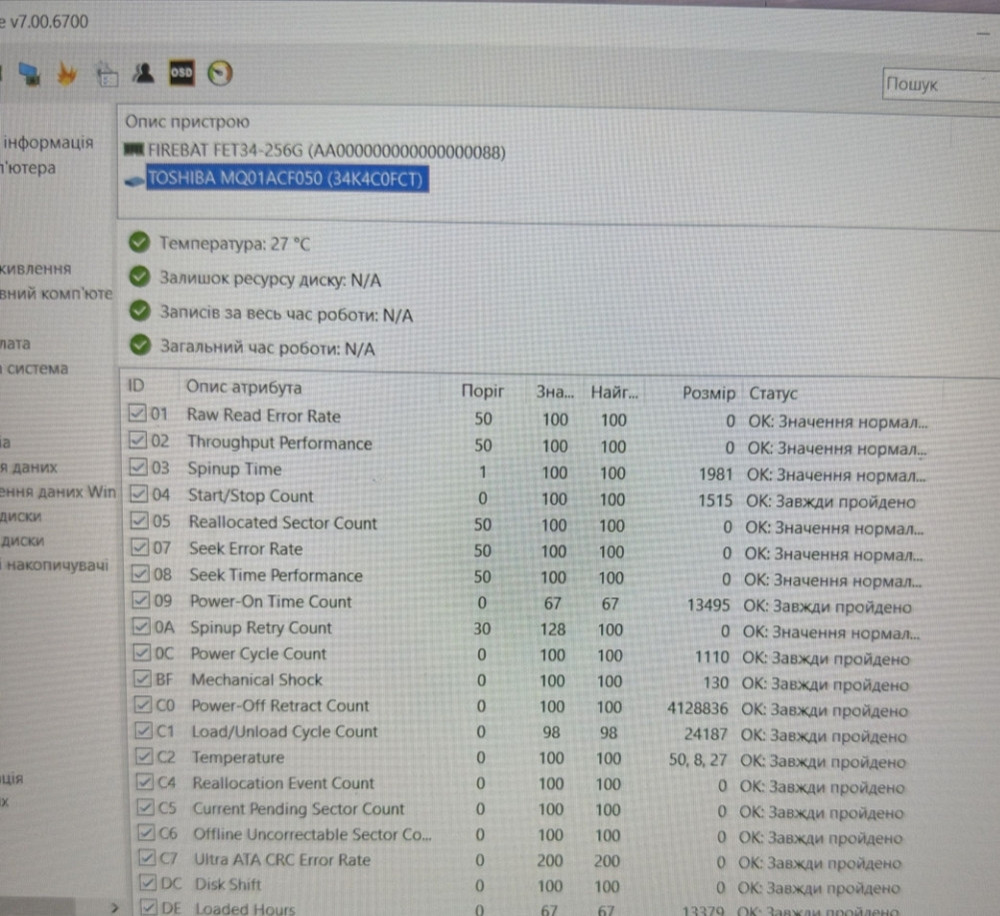Image resolution: width=1000 pixels, height=916 pixels.
Task: Click the green check icon beside Температура
Action: tap(139, 243)
